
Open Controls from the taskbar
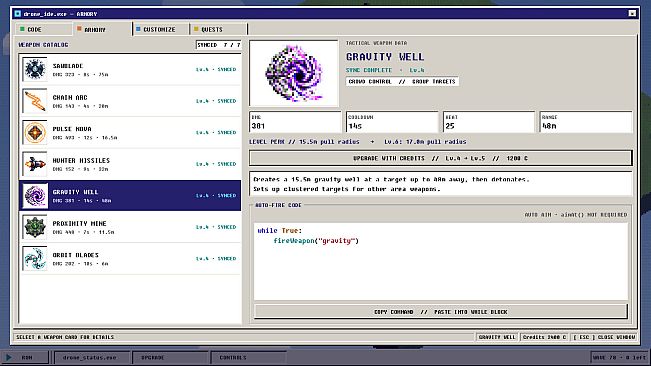[248, 357]
